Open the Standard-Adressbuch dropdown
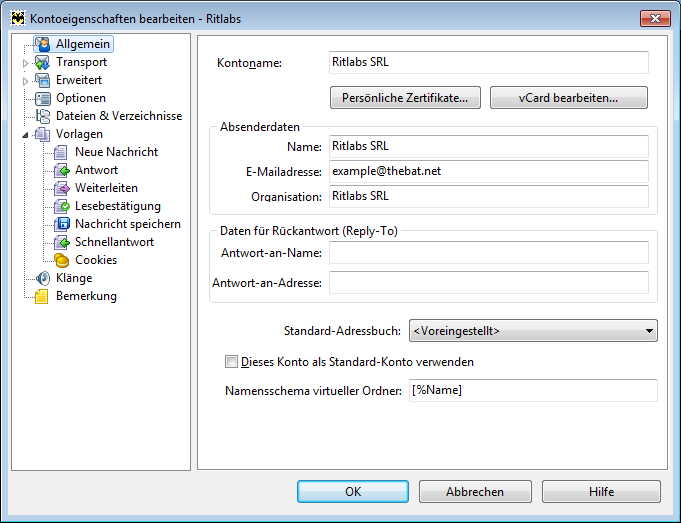Viewport: 681px width, 523px height. 533,331
